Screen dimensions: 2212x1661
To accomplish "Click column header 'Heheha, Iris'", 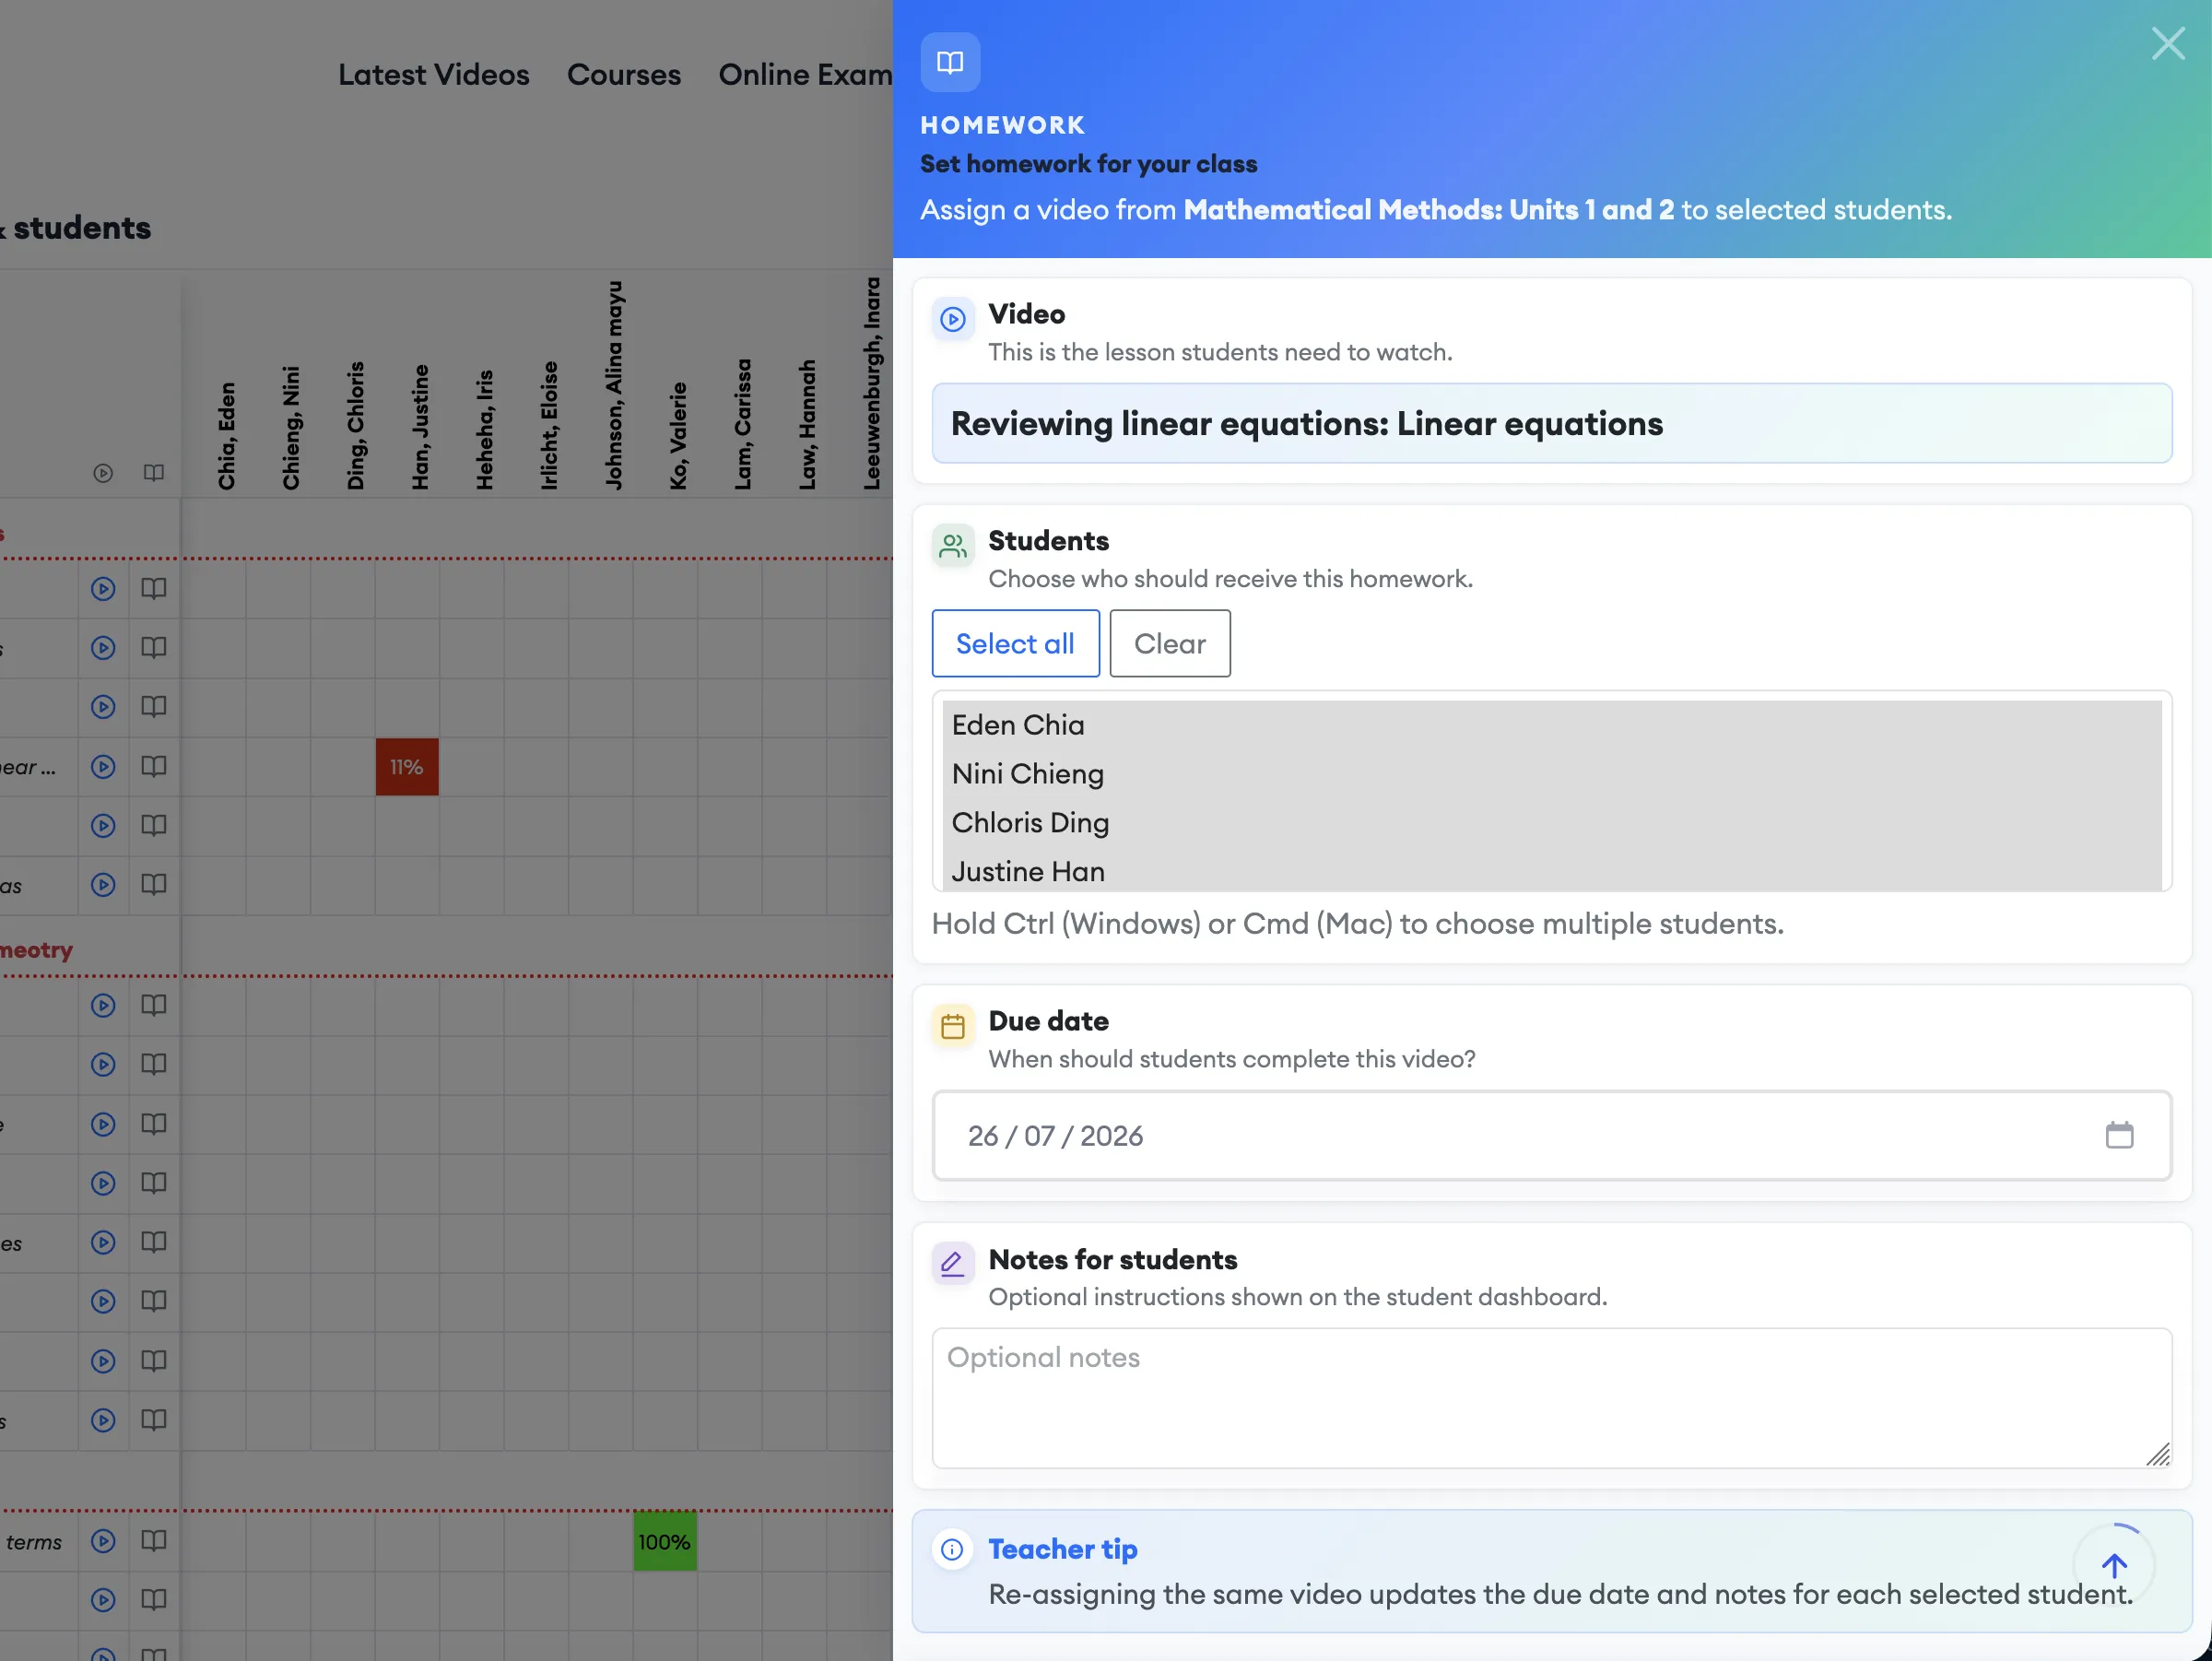I will pyautogui.click(x=485, y=430).
